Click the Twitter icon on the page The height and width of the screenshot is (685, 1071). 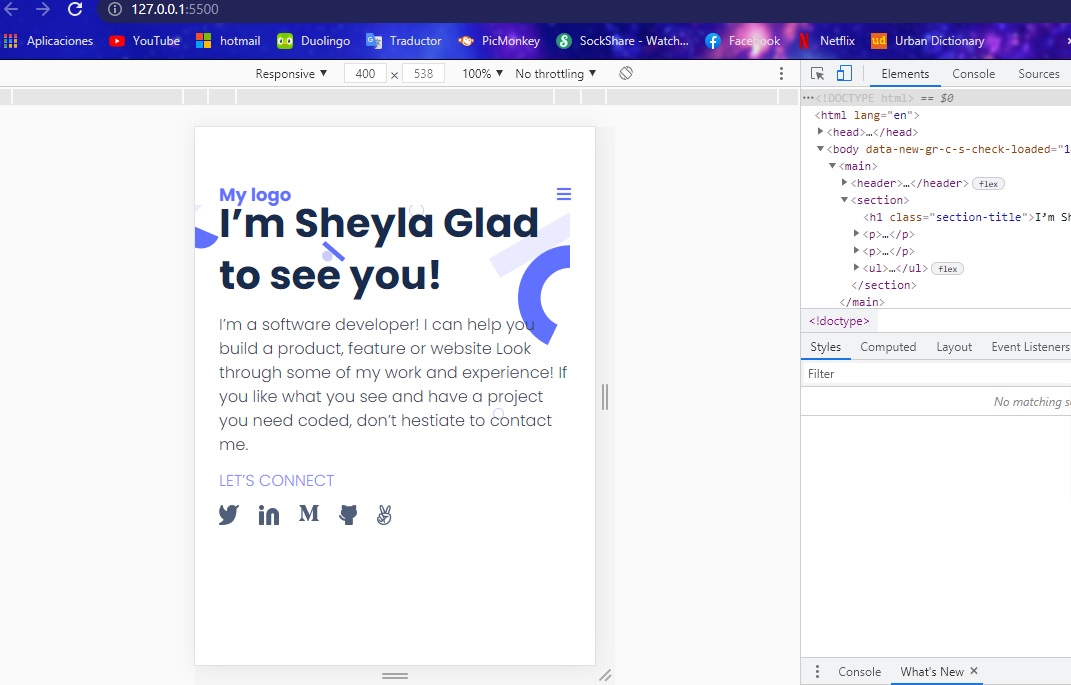coord(228,514)
